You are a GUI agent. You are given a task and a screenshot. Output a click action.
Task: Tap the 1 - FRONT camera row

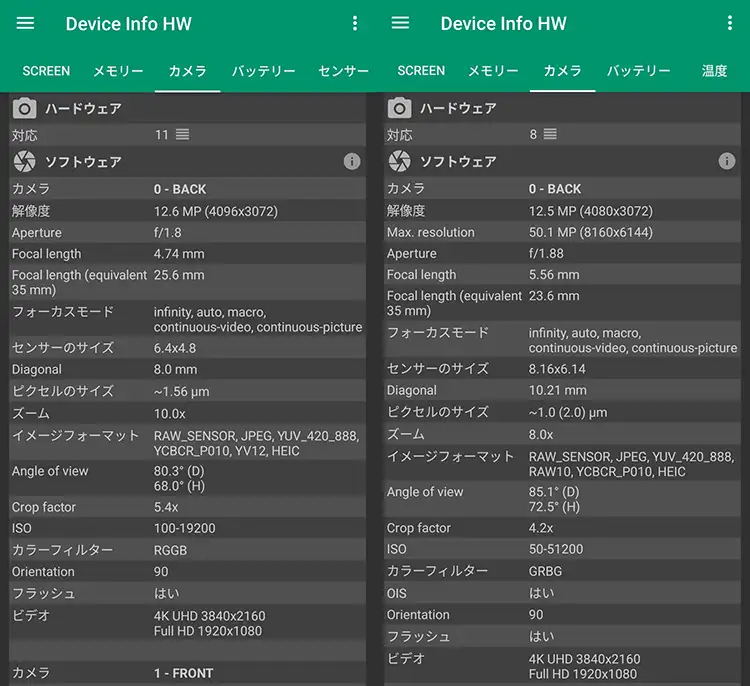pyautogui.click(x=187, y=673)
